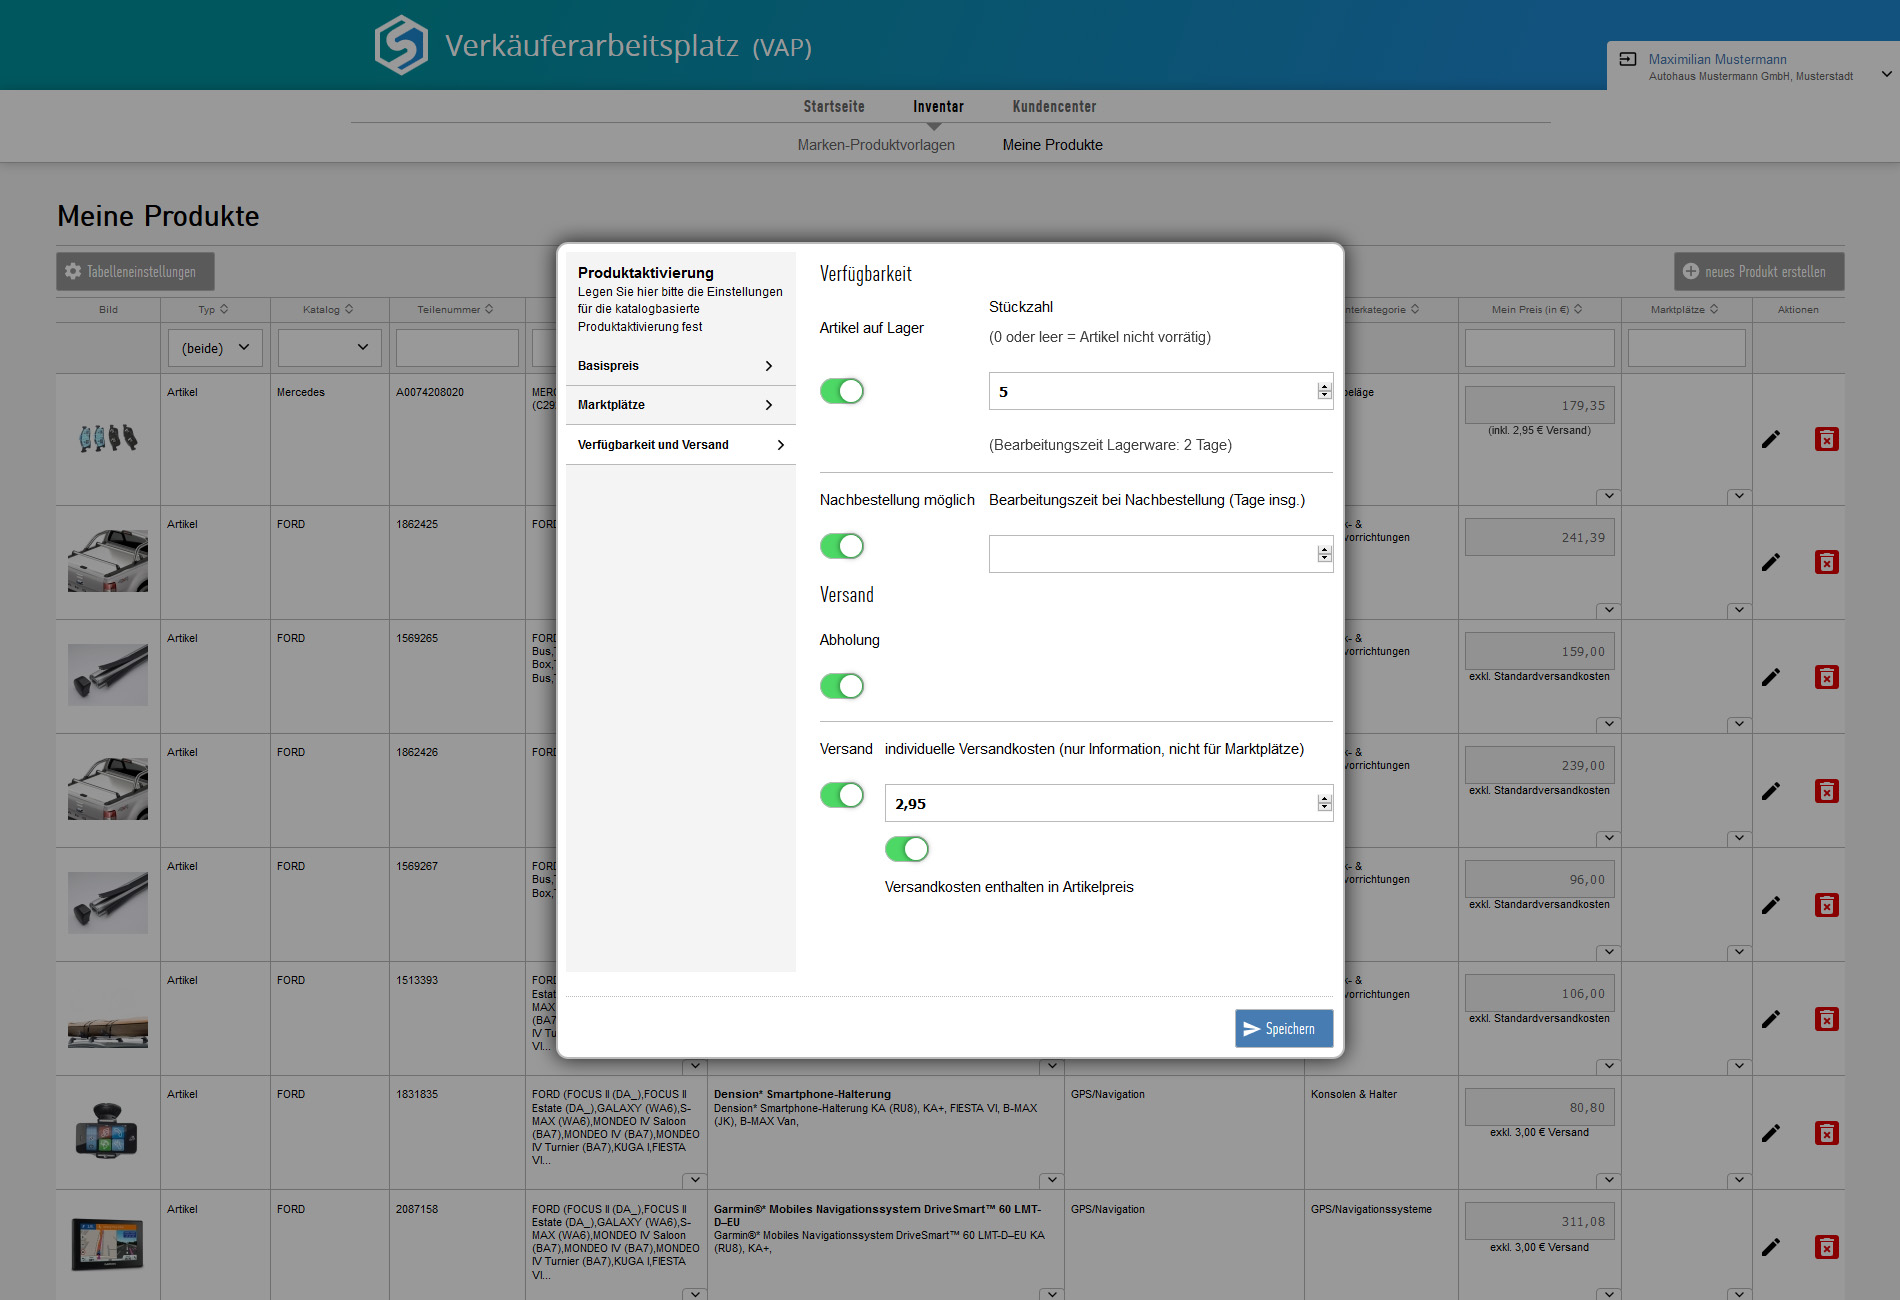Click gear icon in Tabelleneinstellungen button
Image resolution: width=1900 pixels, height=1300 pixels.
tap(73, 271)
